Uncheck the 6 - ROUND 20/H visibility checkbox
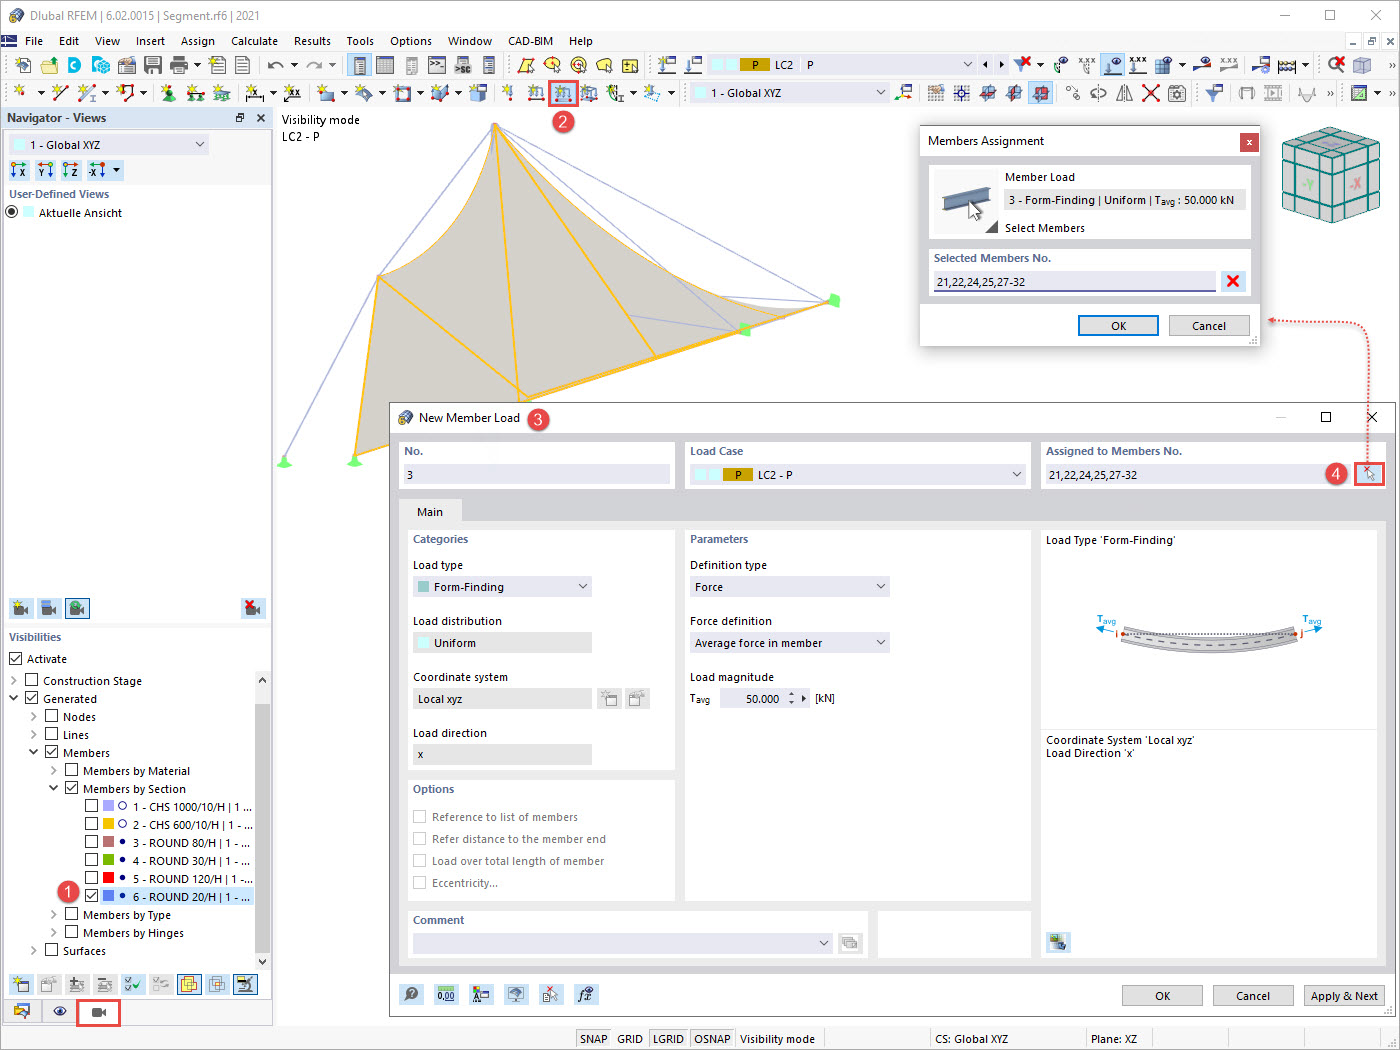 (91, 896)
